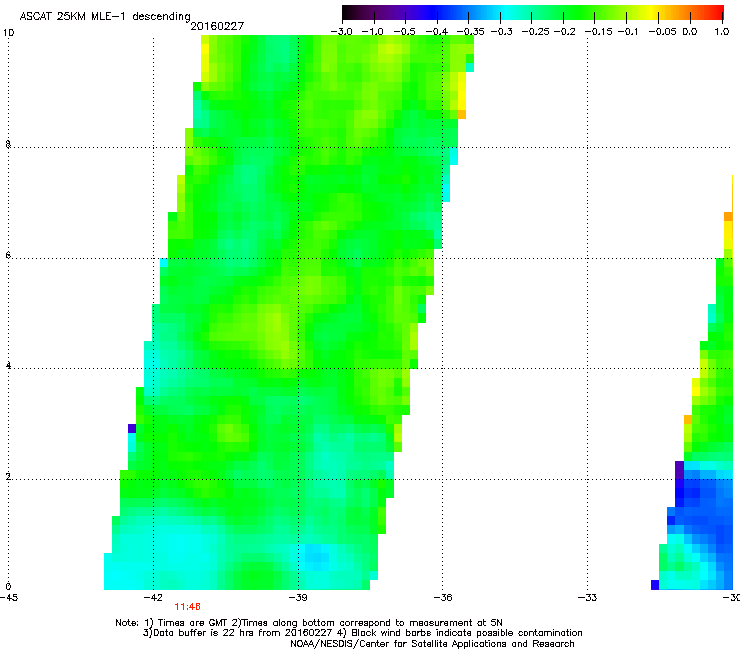Select the "-0.05" color scale label
Viewport: 740px width, 650px height.
[663, 32]
